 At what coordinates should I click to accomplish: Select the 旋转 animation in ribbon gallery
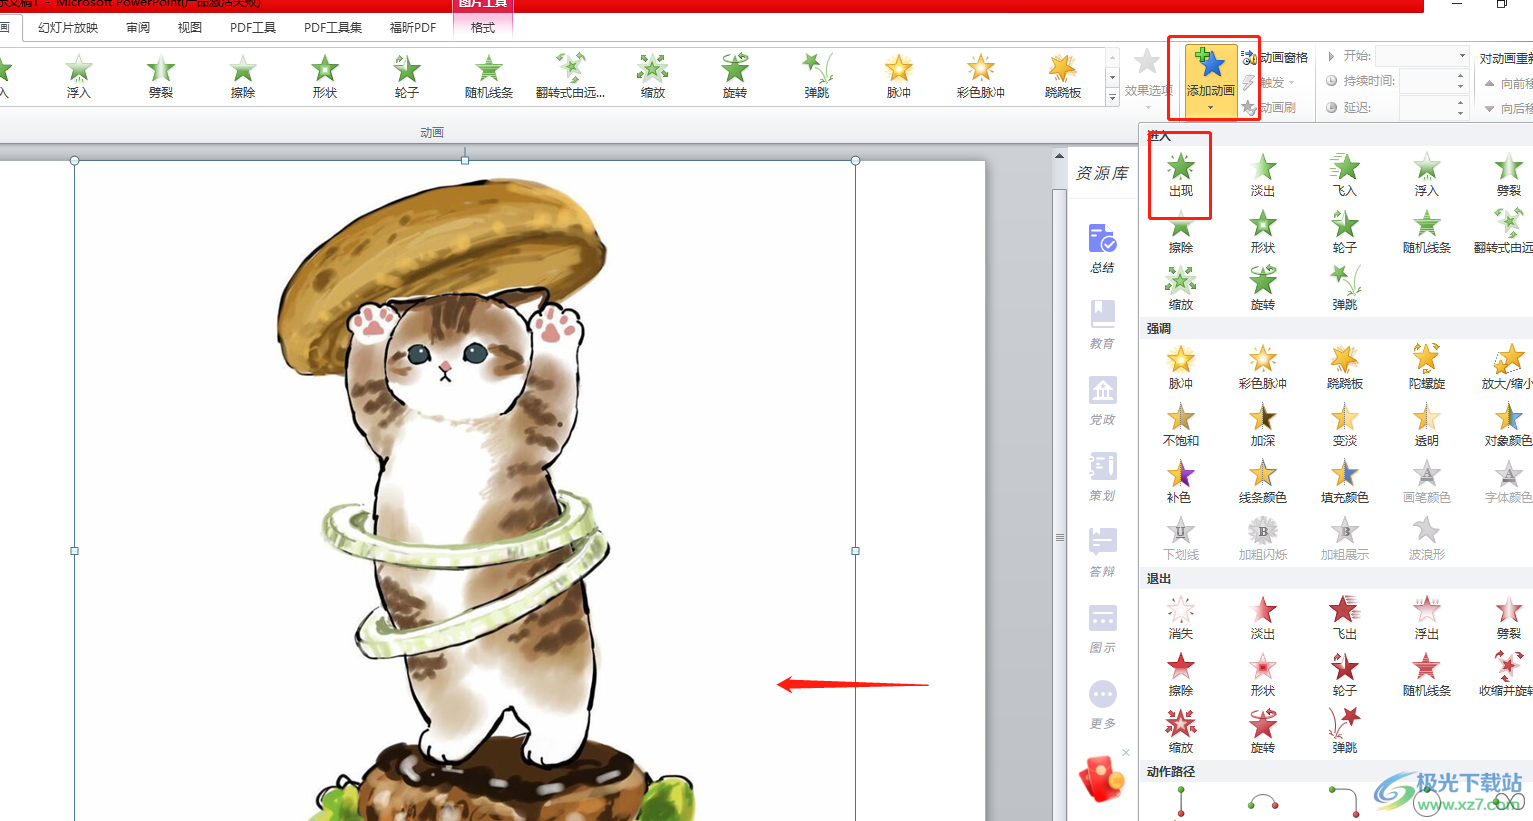(x=735, y=77)
